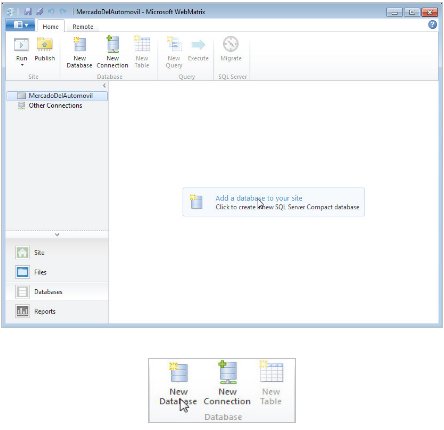Open the Site workspace

coord(57,253)
